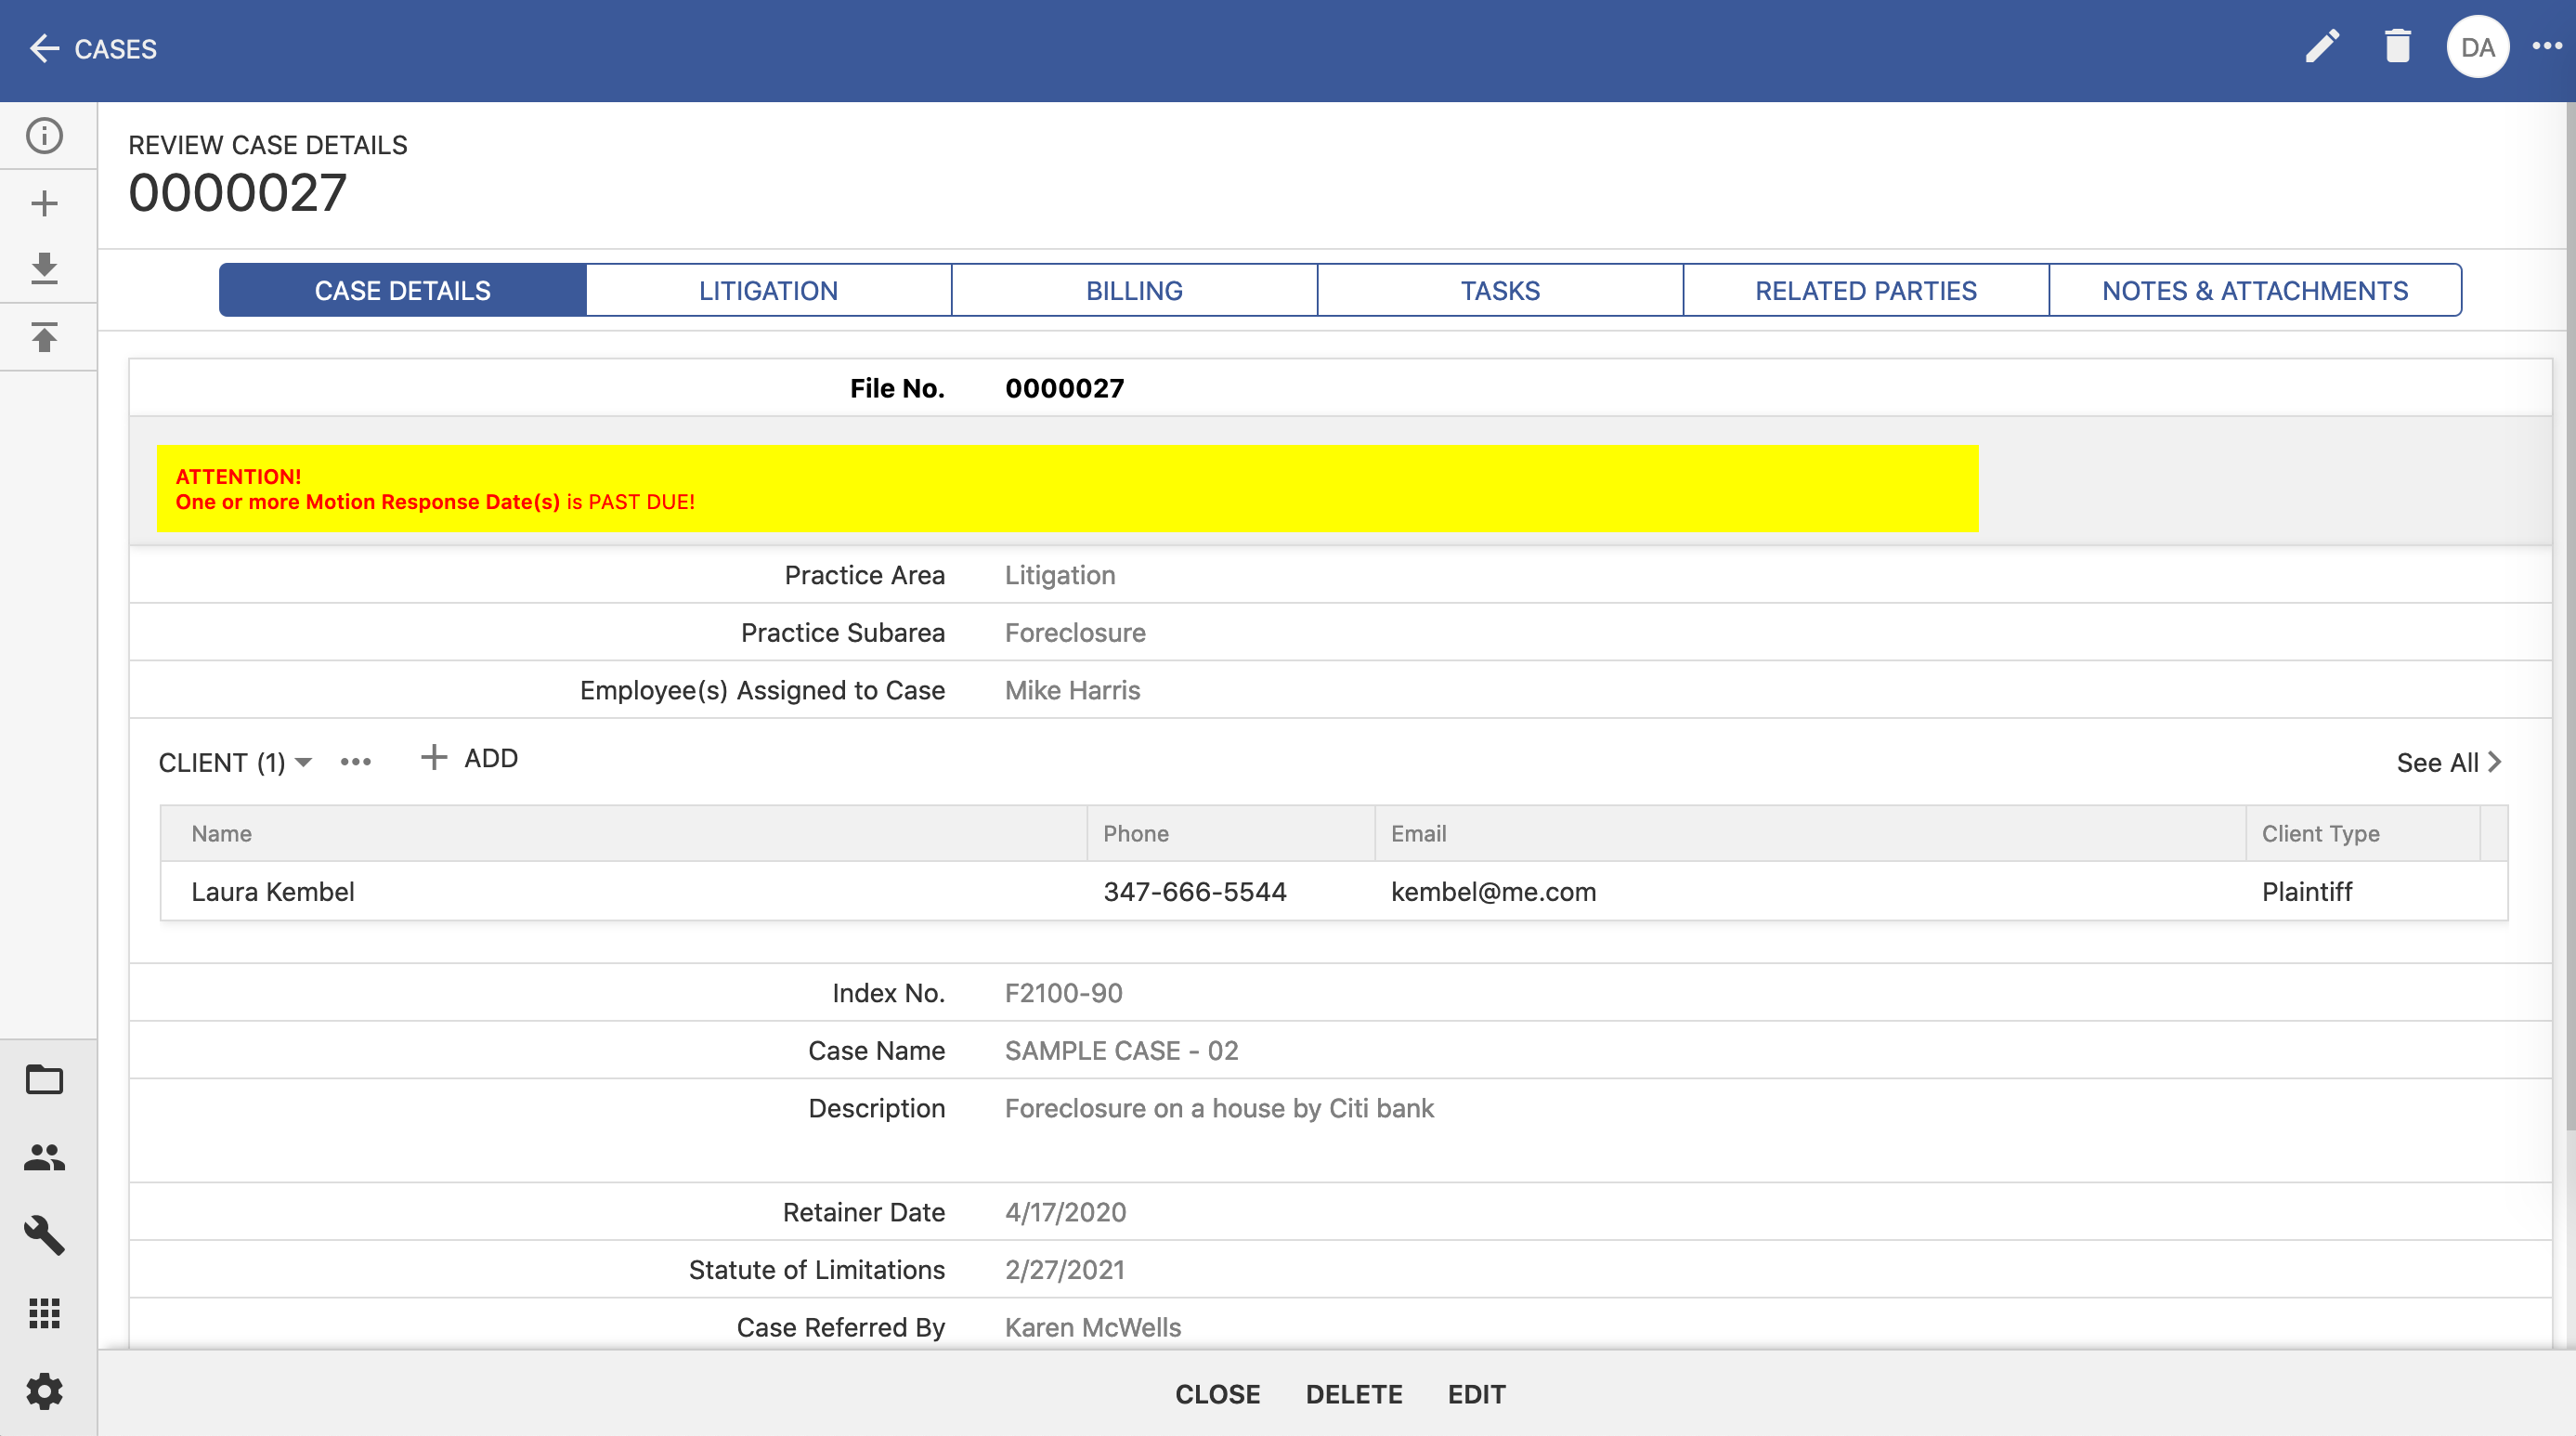Click the EDIT button at bottom
Viewport: 2576px width, 1436px height.
1476,1394
